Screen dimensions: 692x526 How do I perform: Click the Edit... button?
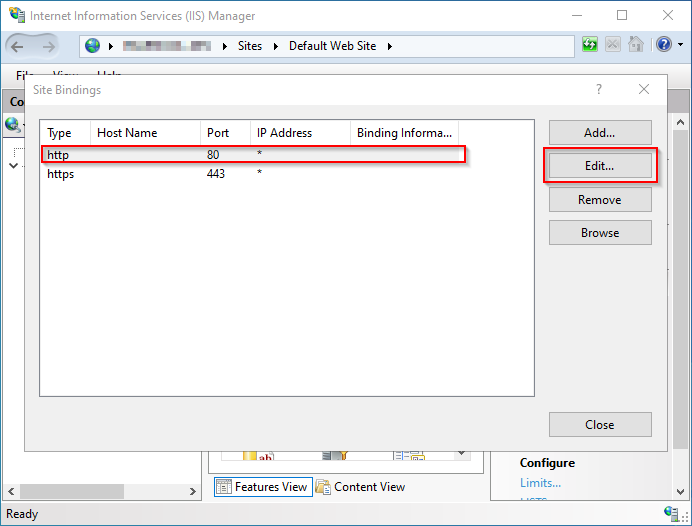pyautogui.click(x=600, y=166)
